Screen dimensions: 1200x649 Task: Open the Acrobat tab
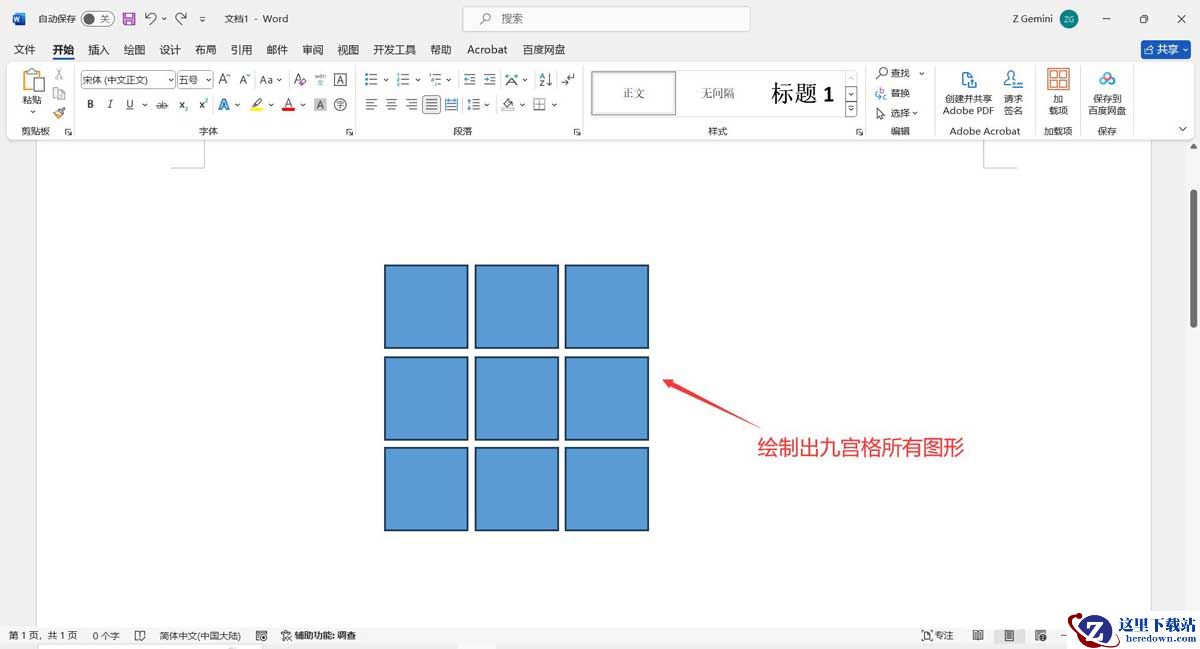tap(487, 49)
